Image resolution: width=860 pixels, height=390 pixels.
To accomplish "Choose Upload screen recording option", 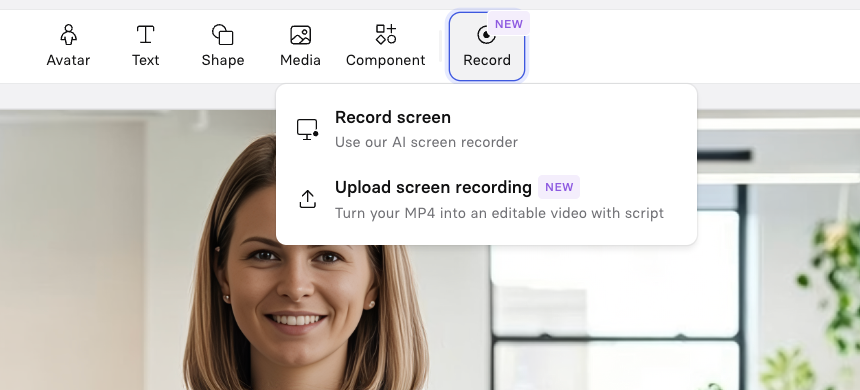I will 486,199.
